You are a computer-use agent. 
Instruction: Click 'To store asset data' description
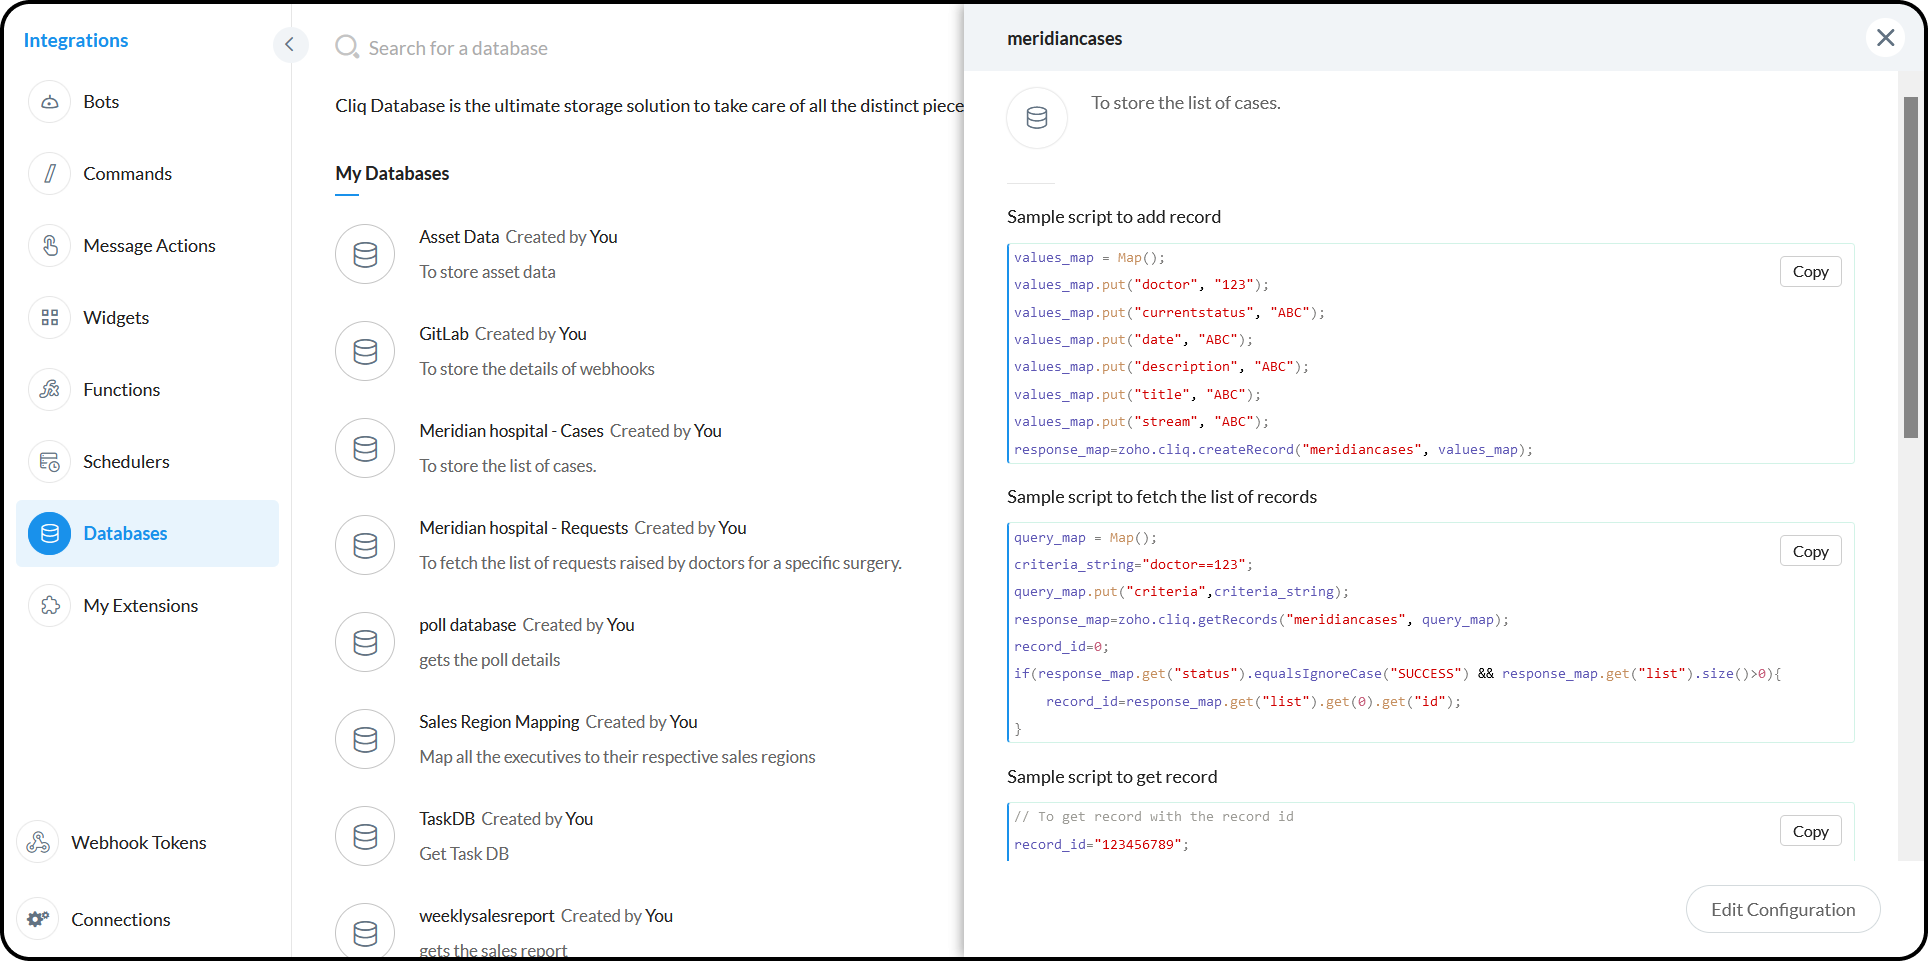[487, 272]
